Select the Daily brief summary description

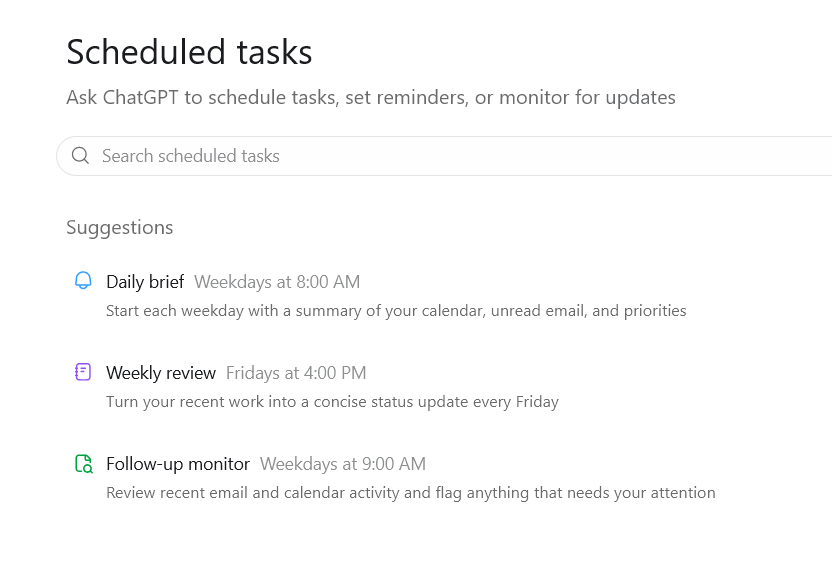click(x=396, y=310)
